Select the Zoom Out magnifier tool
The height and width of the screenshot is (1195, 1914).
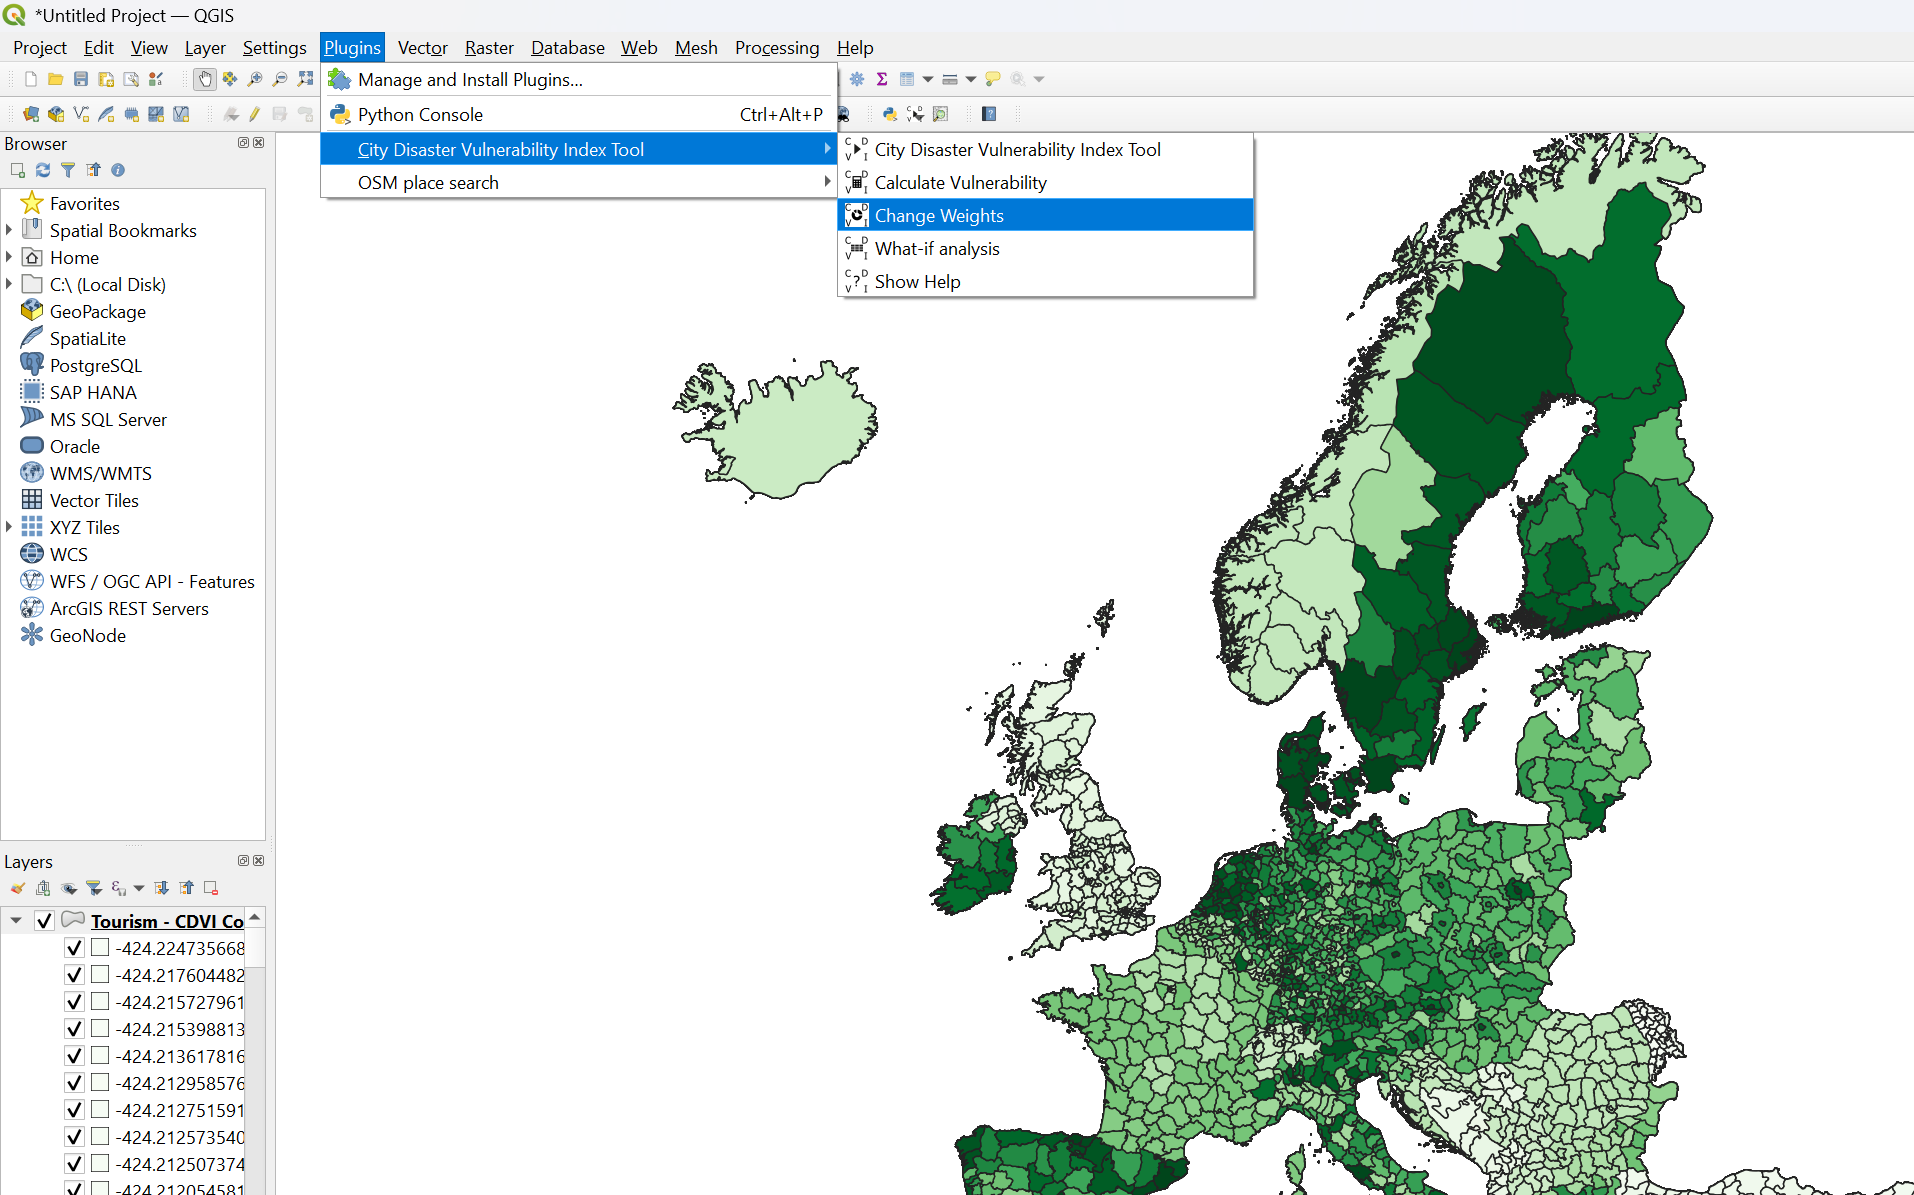point(280,79)
